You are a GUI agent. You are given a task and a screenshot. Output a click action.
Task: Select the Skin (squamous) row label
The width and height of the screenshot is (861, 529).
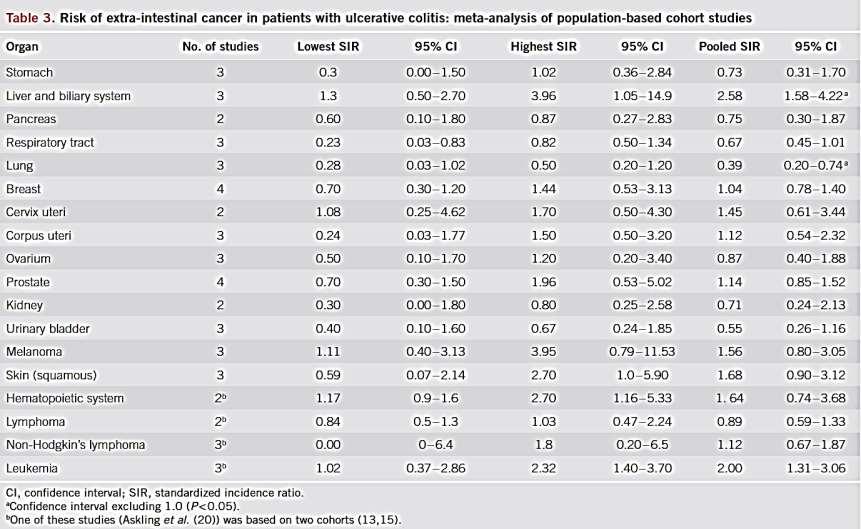tap(51, 375)
